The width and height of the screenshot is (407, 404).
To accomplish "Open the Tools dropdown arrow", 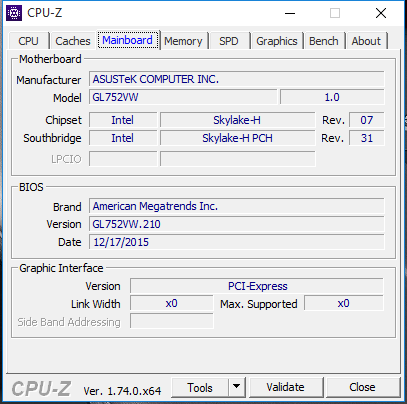I will point(237,387).
